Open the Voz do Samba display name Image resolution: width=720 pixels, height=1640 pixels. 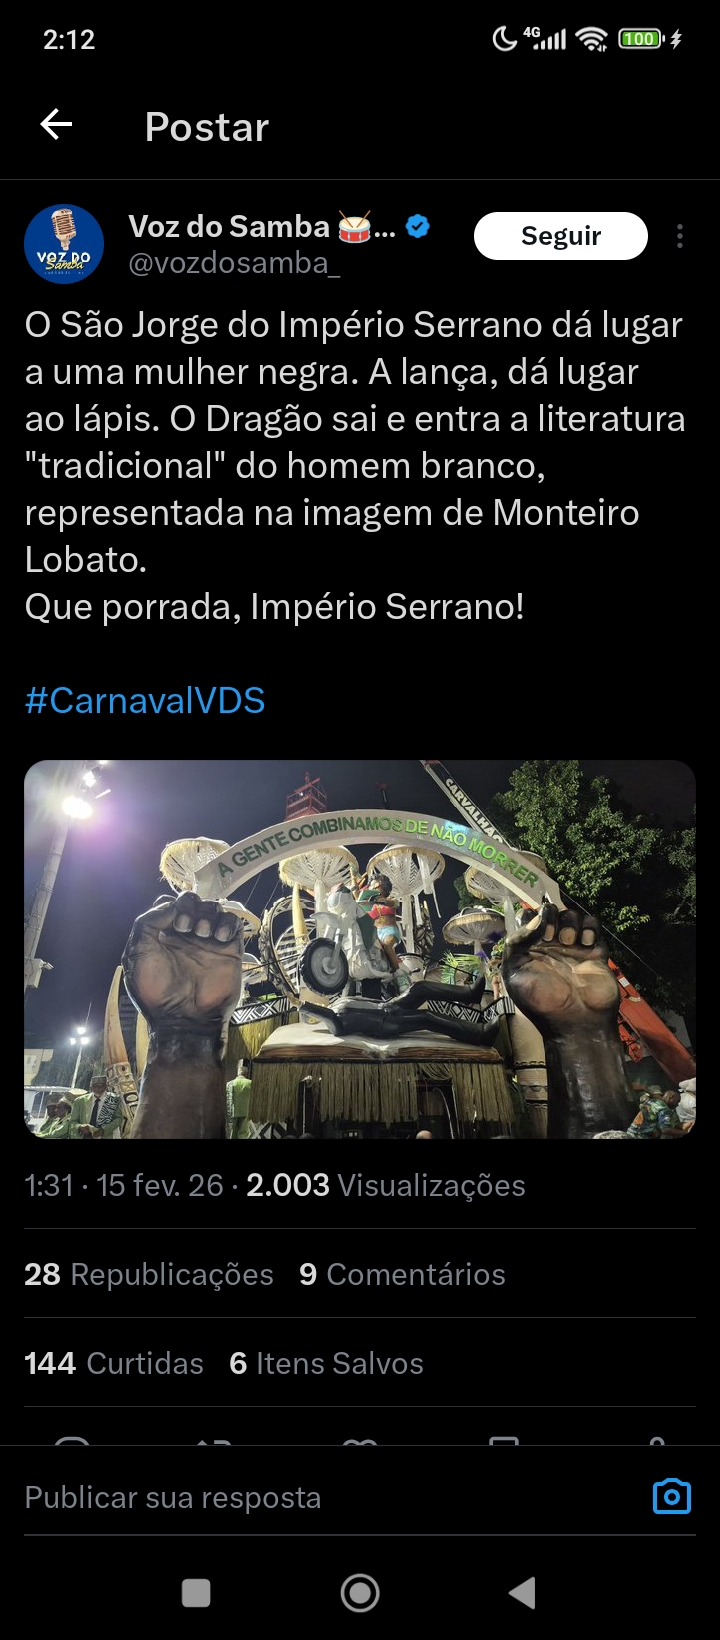pyautogui.click(x=229, y=227)
